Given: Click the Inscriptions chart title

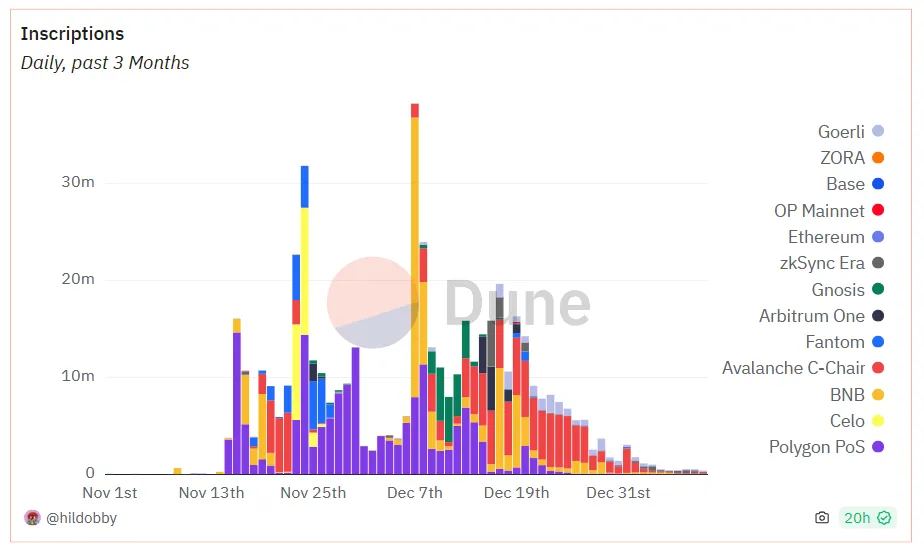Looking at the screenshot, I should click(x=72, y=34).
